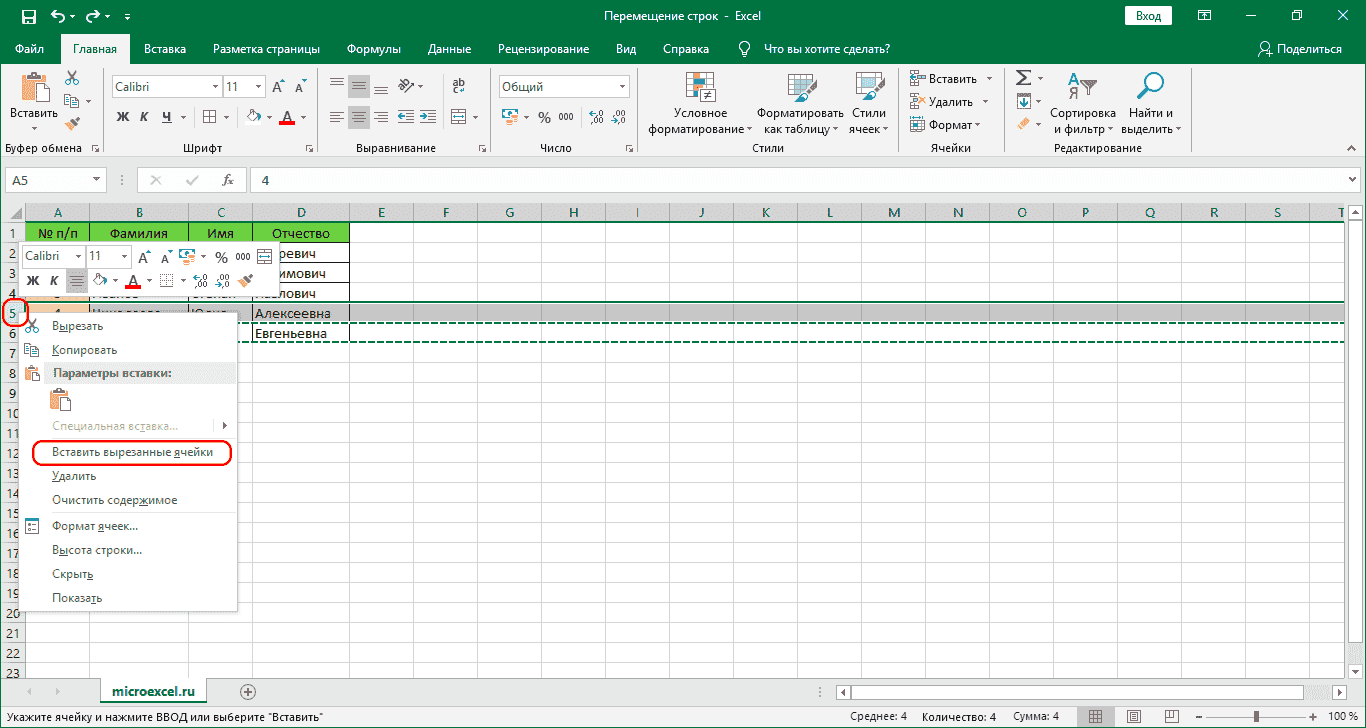Open the font size dropdown
1366x728 pixels.
point(258,86)
